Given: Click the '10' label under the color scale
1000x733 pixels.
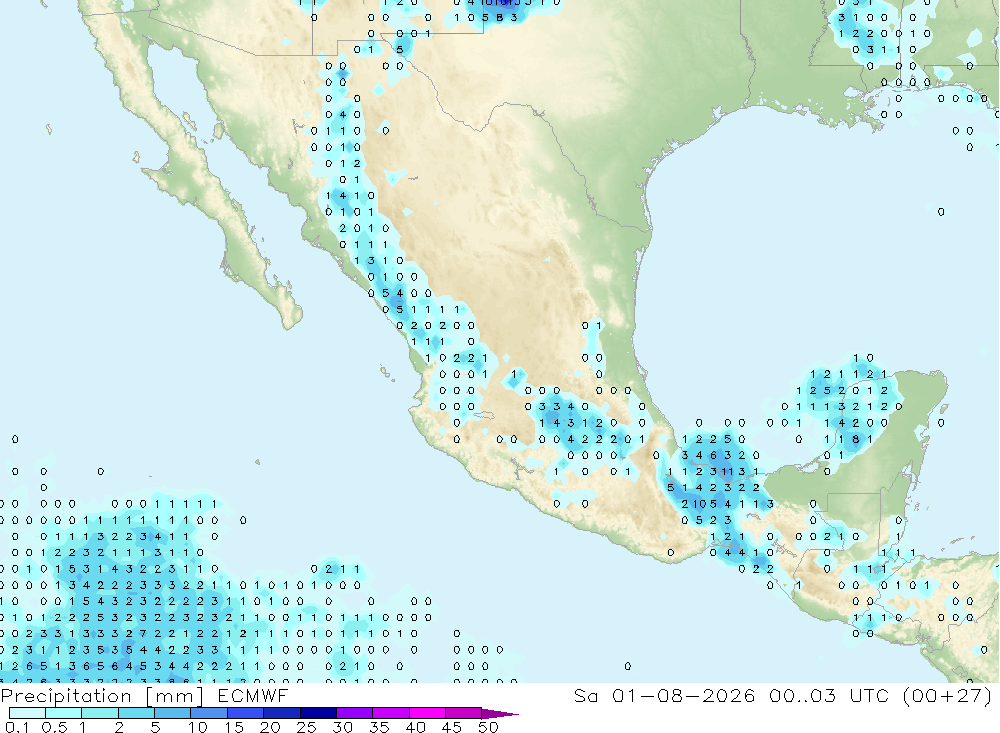Looking at the screenshot, I should pos(198,727).
